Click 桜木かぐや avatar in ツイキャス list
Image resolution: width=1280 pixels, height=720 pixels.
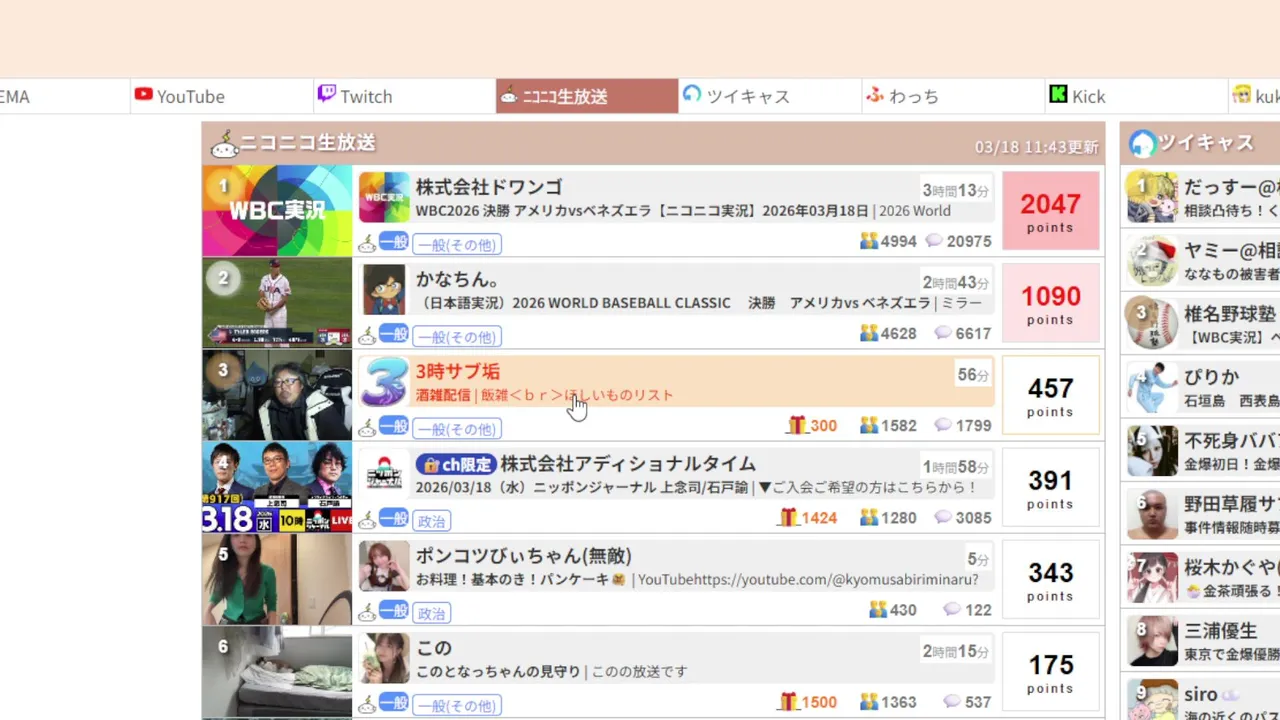1153,578
